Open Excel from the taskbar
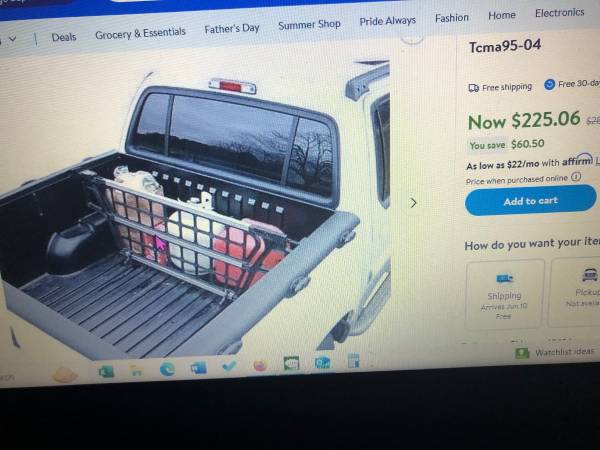The image size is (600, 450). 106,372
